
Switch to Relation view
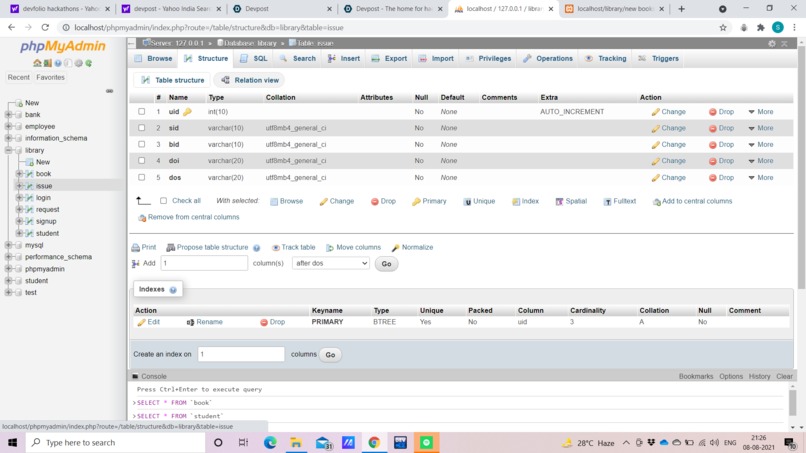pos(250,80)
